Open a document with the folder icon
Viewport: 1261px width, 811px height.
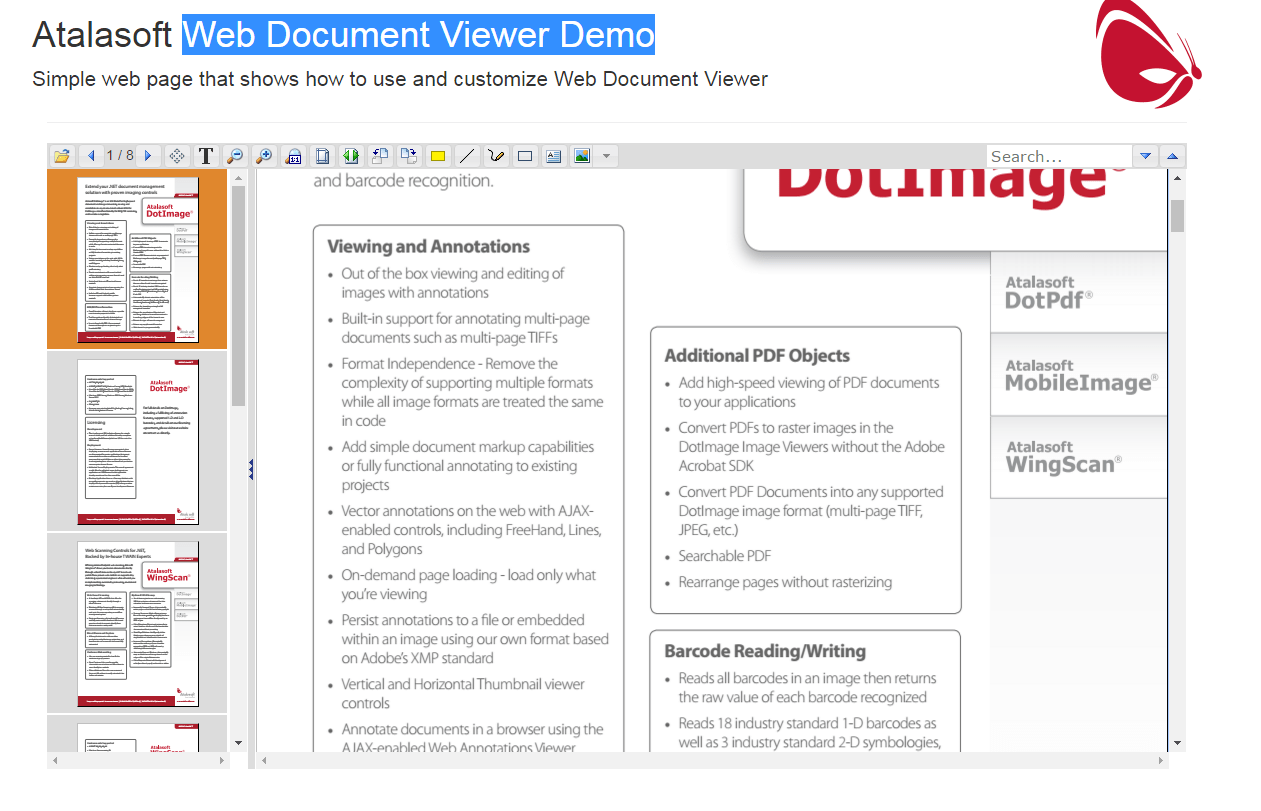tap(61, 156)
